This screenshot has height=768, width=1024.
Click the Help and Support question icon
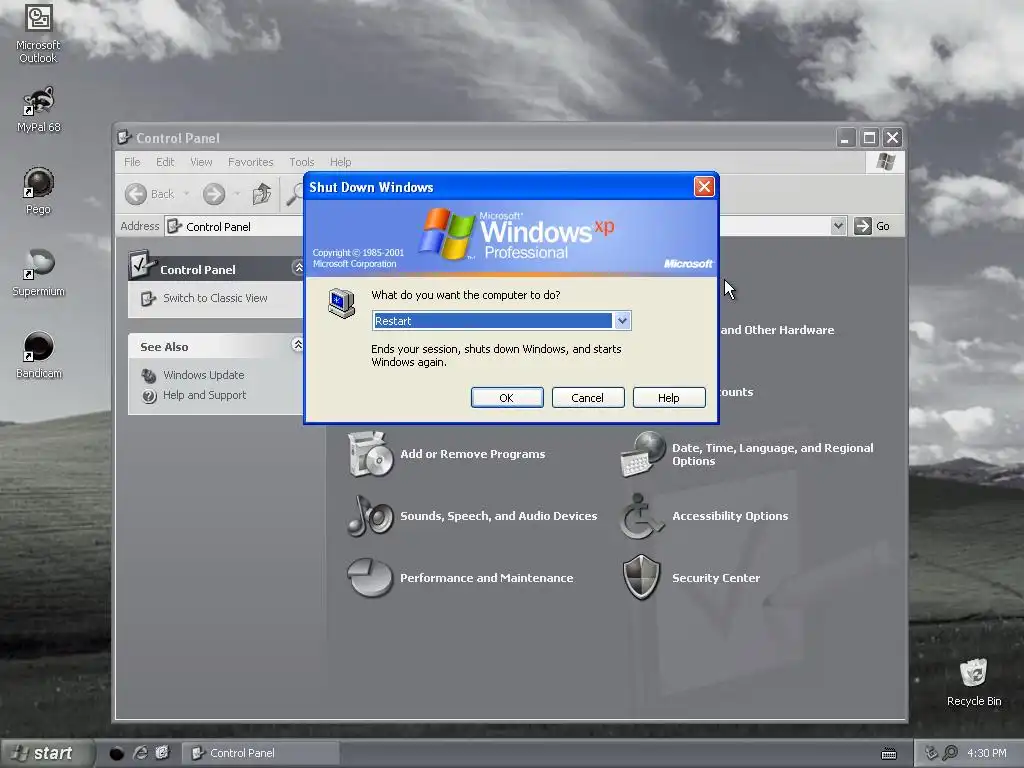(149, 396)
